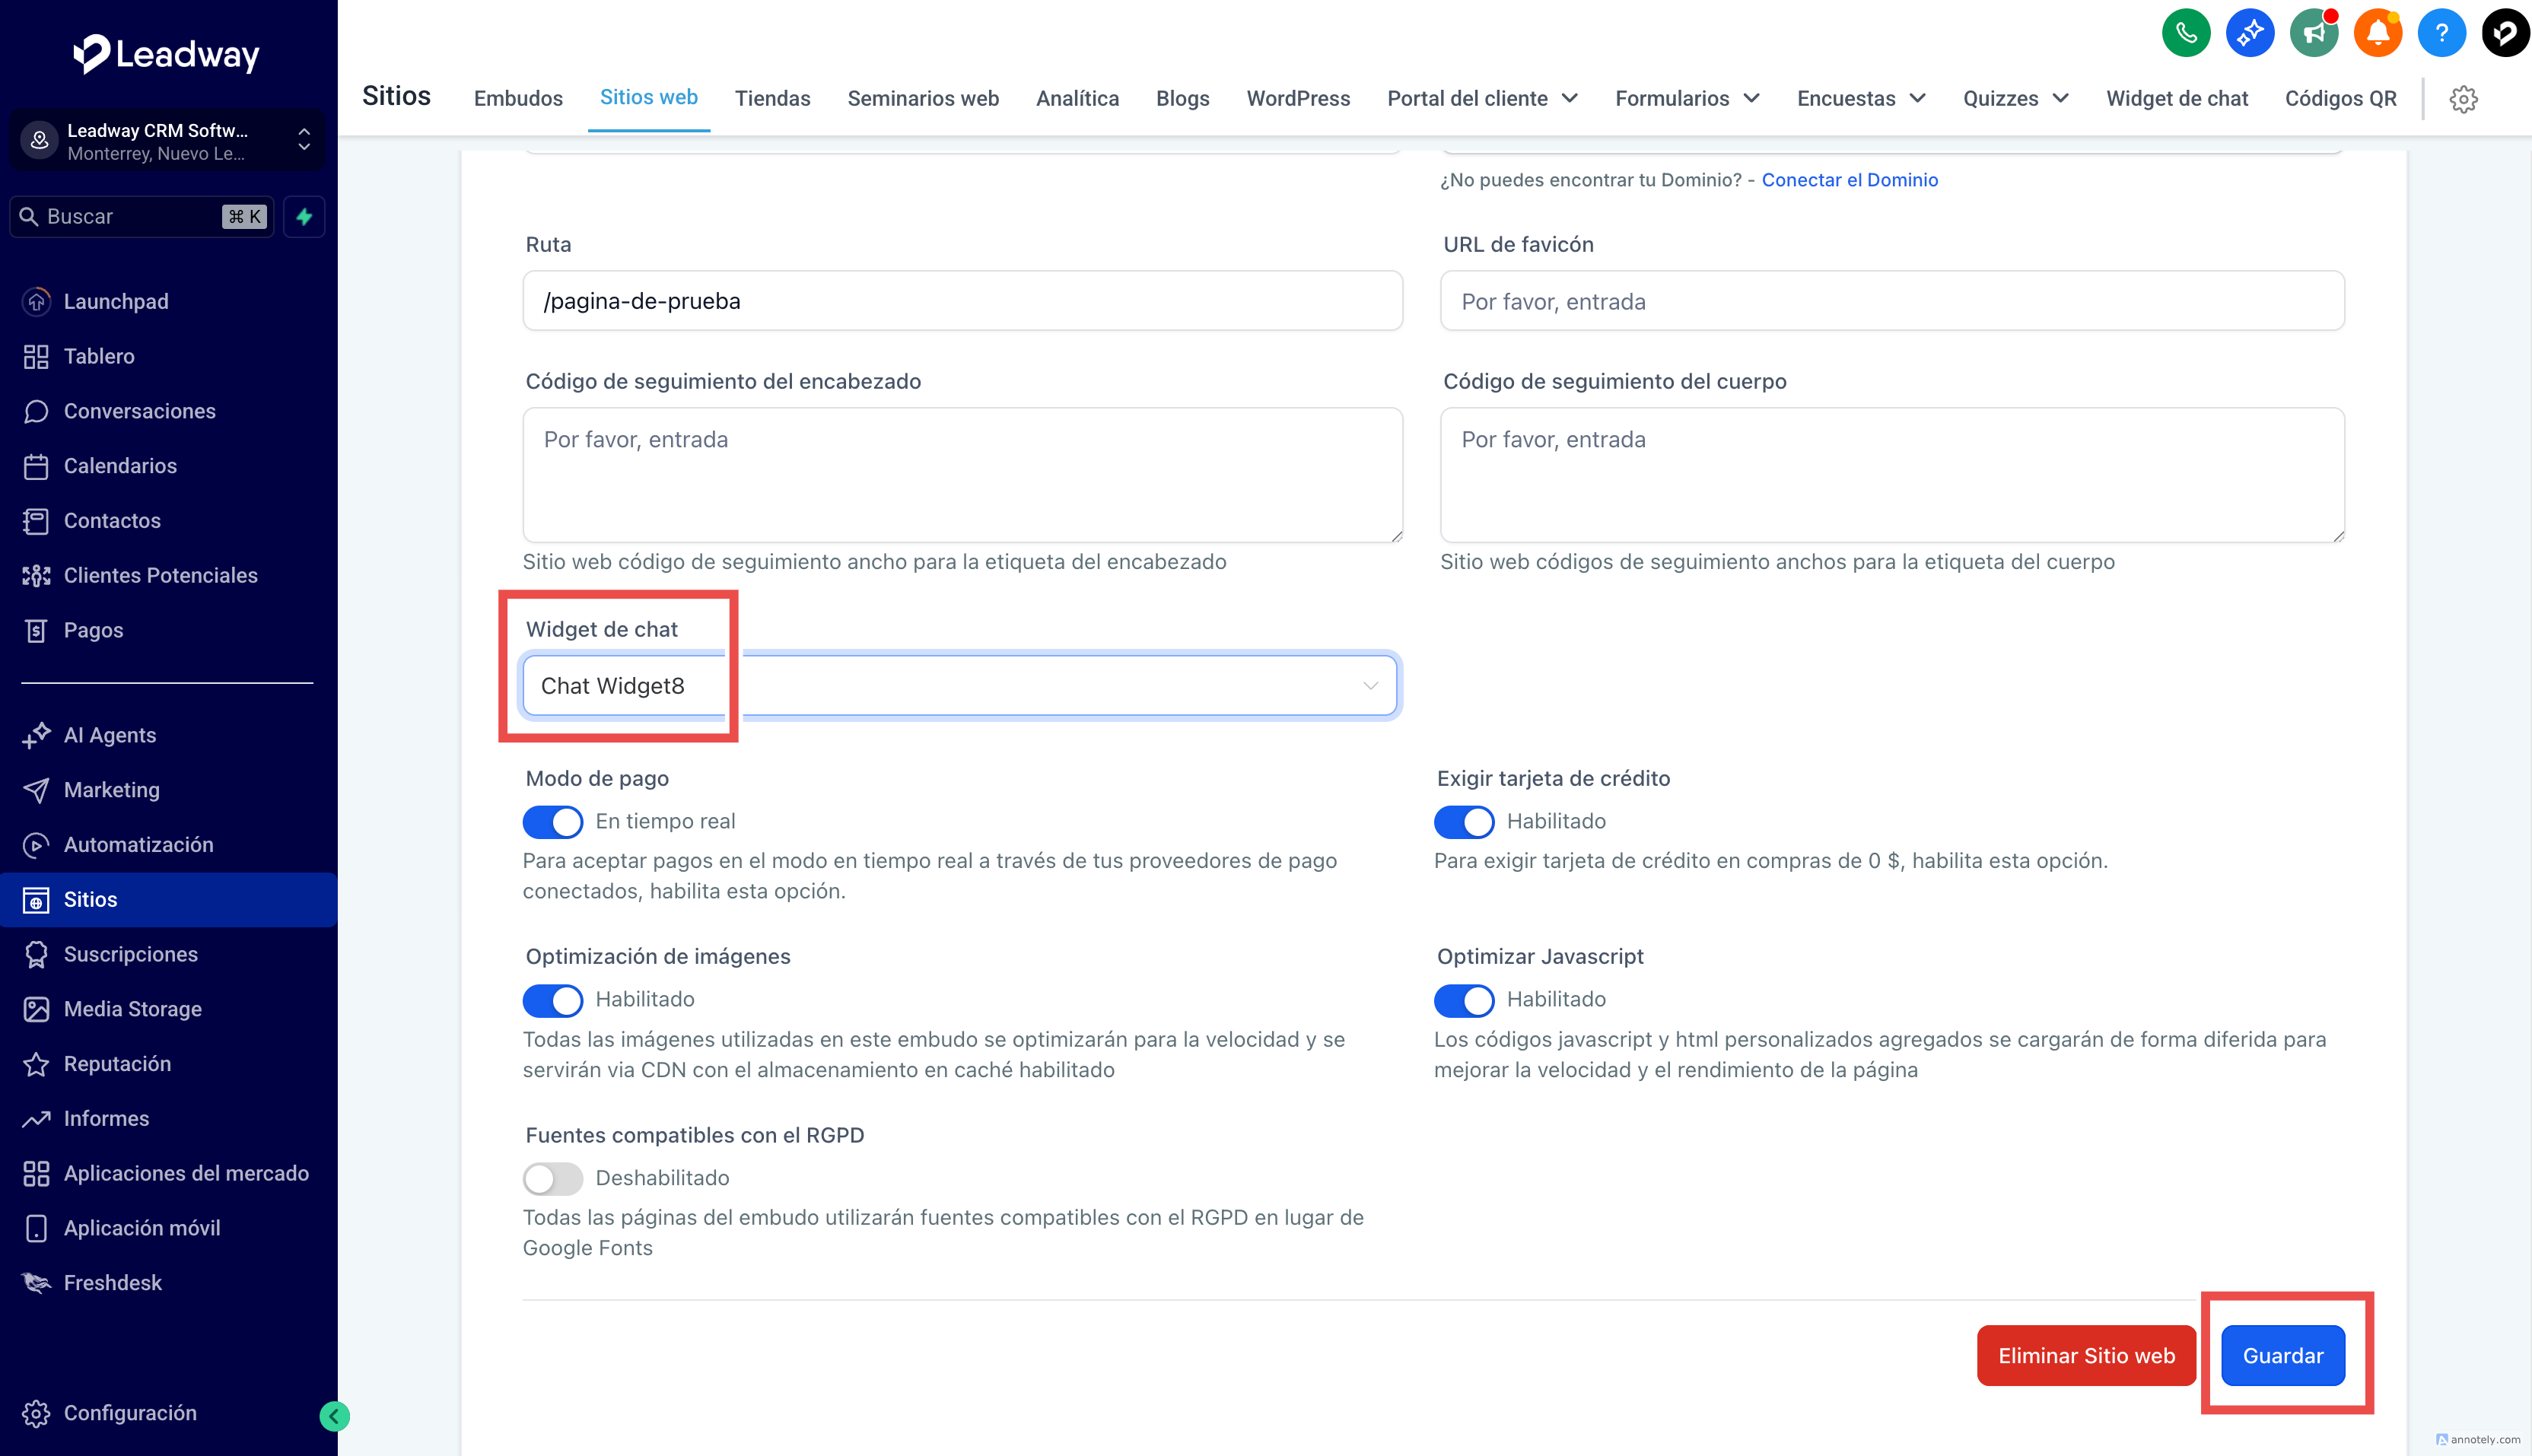Click the Guardar button

[x=2282, y=1355]
